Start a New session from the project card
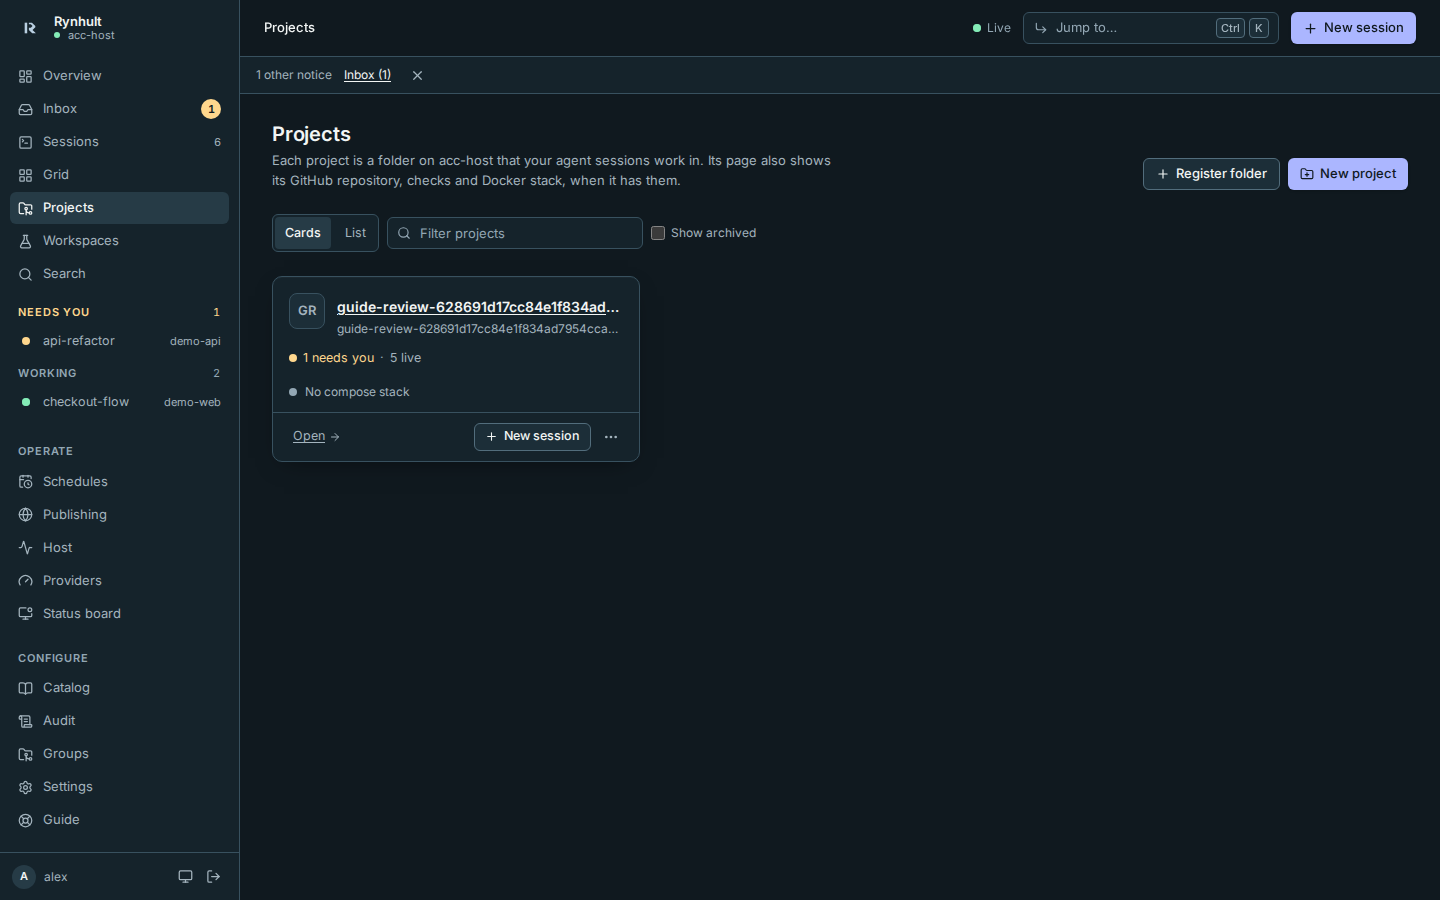Viewport: 1440px width, 900px height. point(532,437)
